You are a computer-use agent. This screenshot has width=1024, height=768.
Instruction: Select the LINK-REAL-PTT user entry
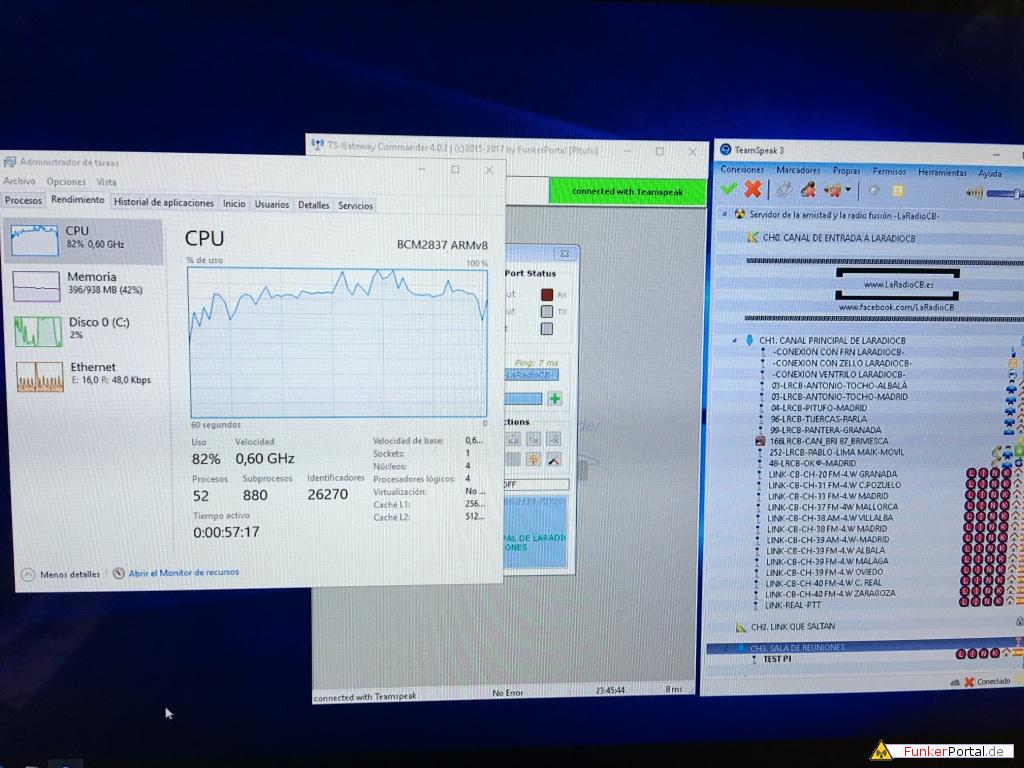coord(793,604)
